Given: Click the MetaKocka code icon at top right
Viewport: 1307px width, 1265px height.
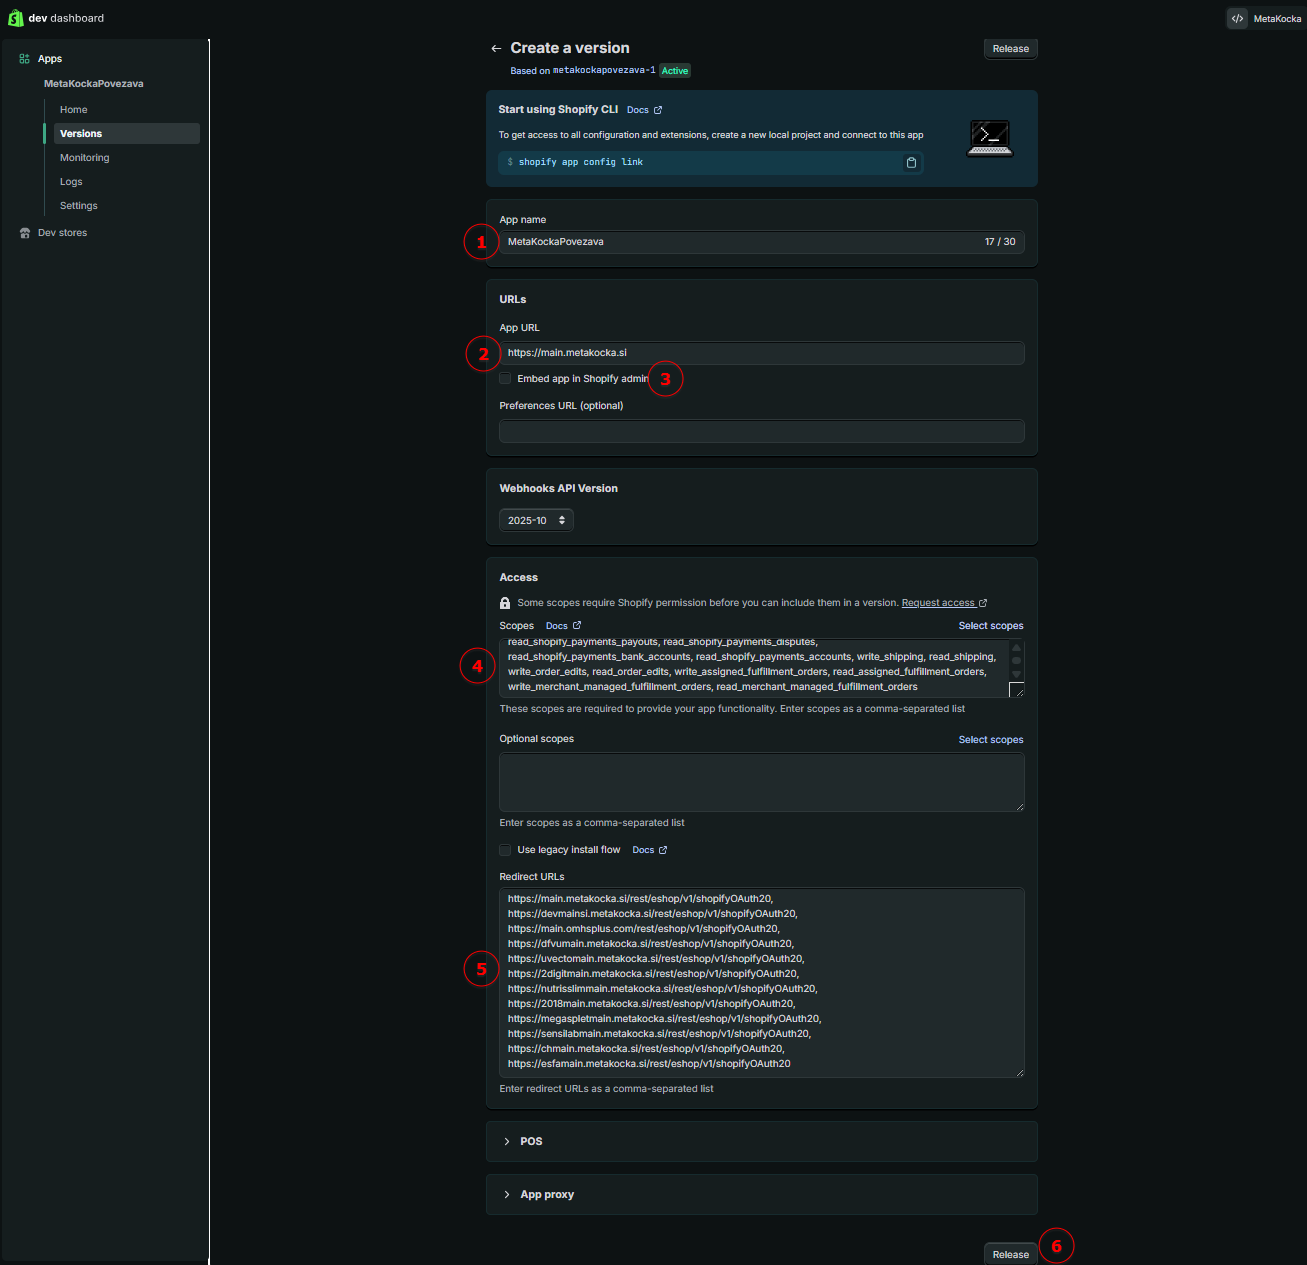Looking at the screenshot, I should pos(1238,18).
